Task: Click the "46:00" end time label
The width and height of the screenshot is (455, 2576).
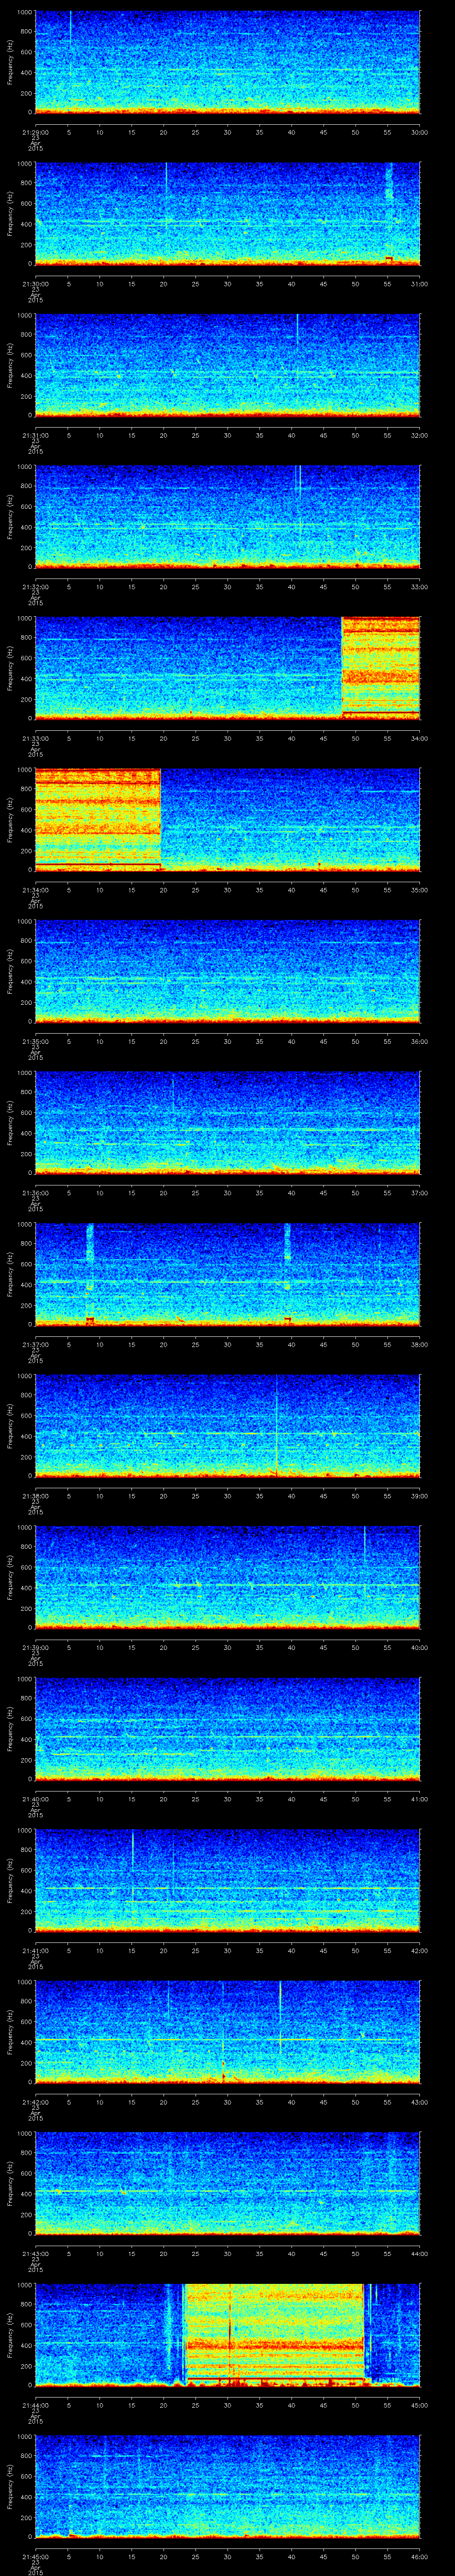Action: click(420, 2556)
